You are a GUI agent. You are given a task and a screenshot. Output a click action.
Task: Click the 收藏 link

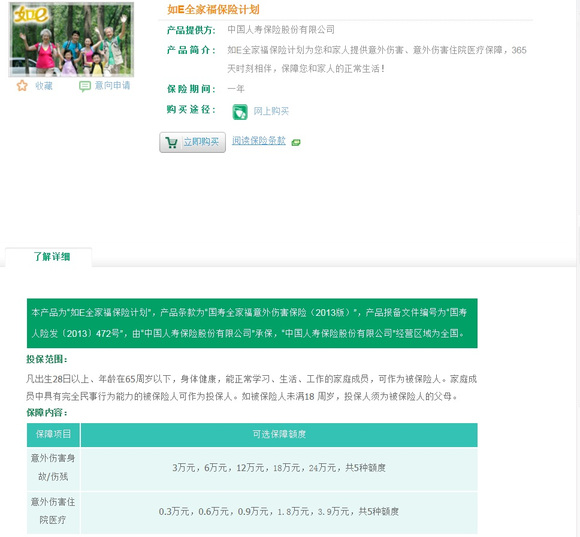[x=44, y=86]
